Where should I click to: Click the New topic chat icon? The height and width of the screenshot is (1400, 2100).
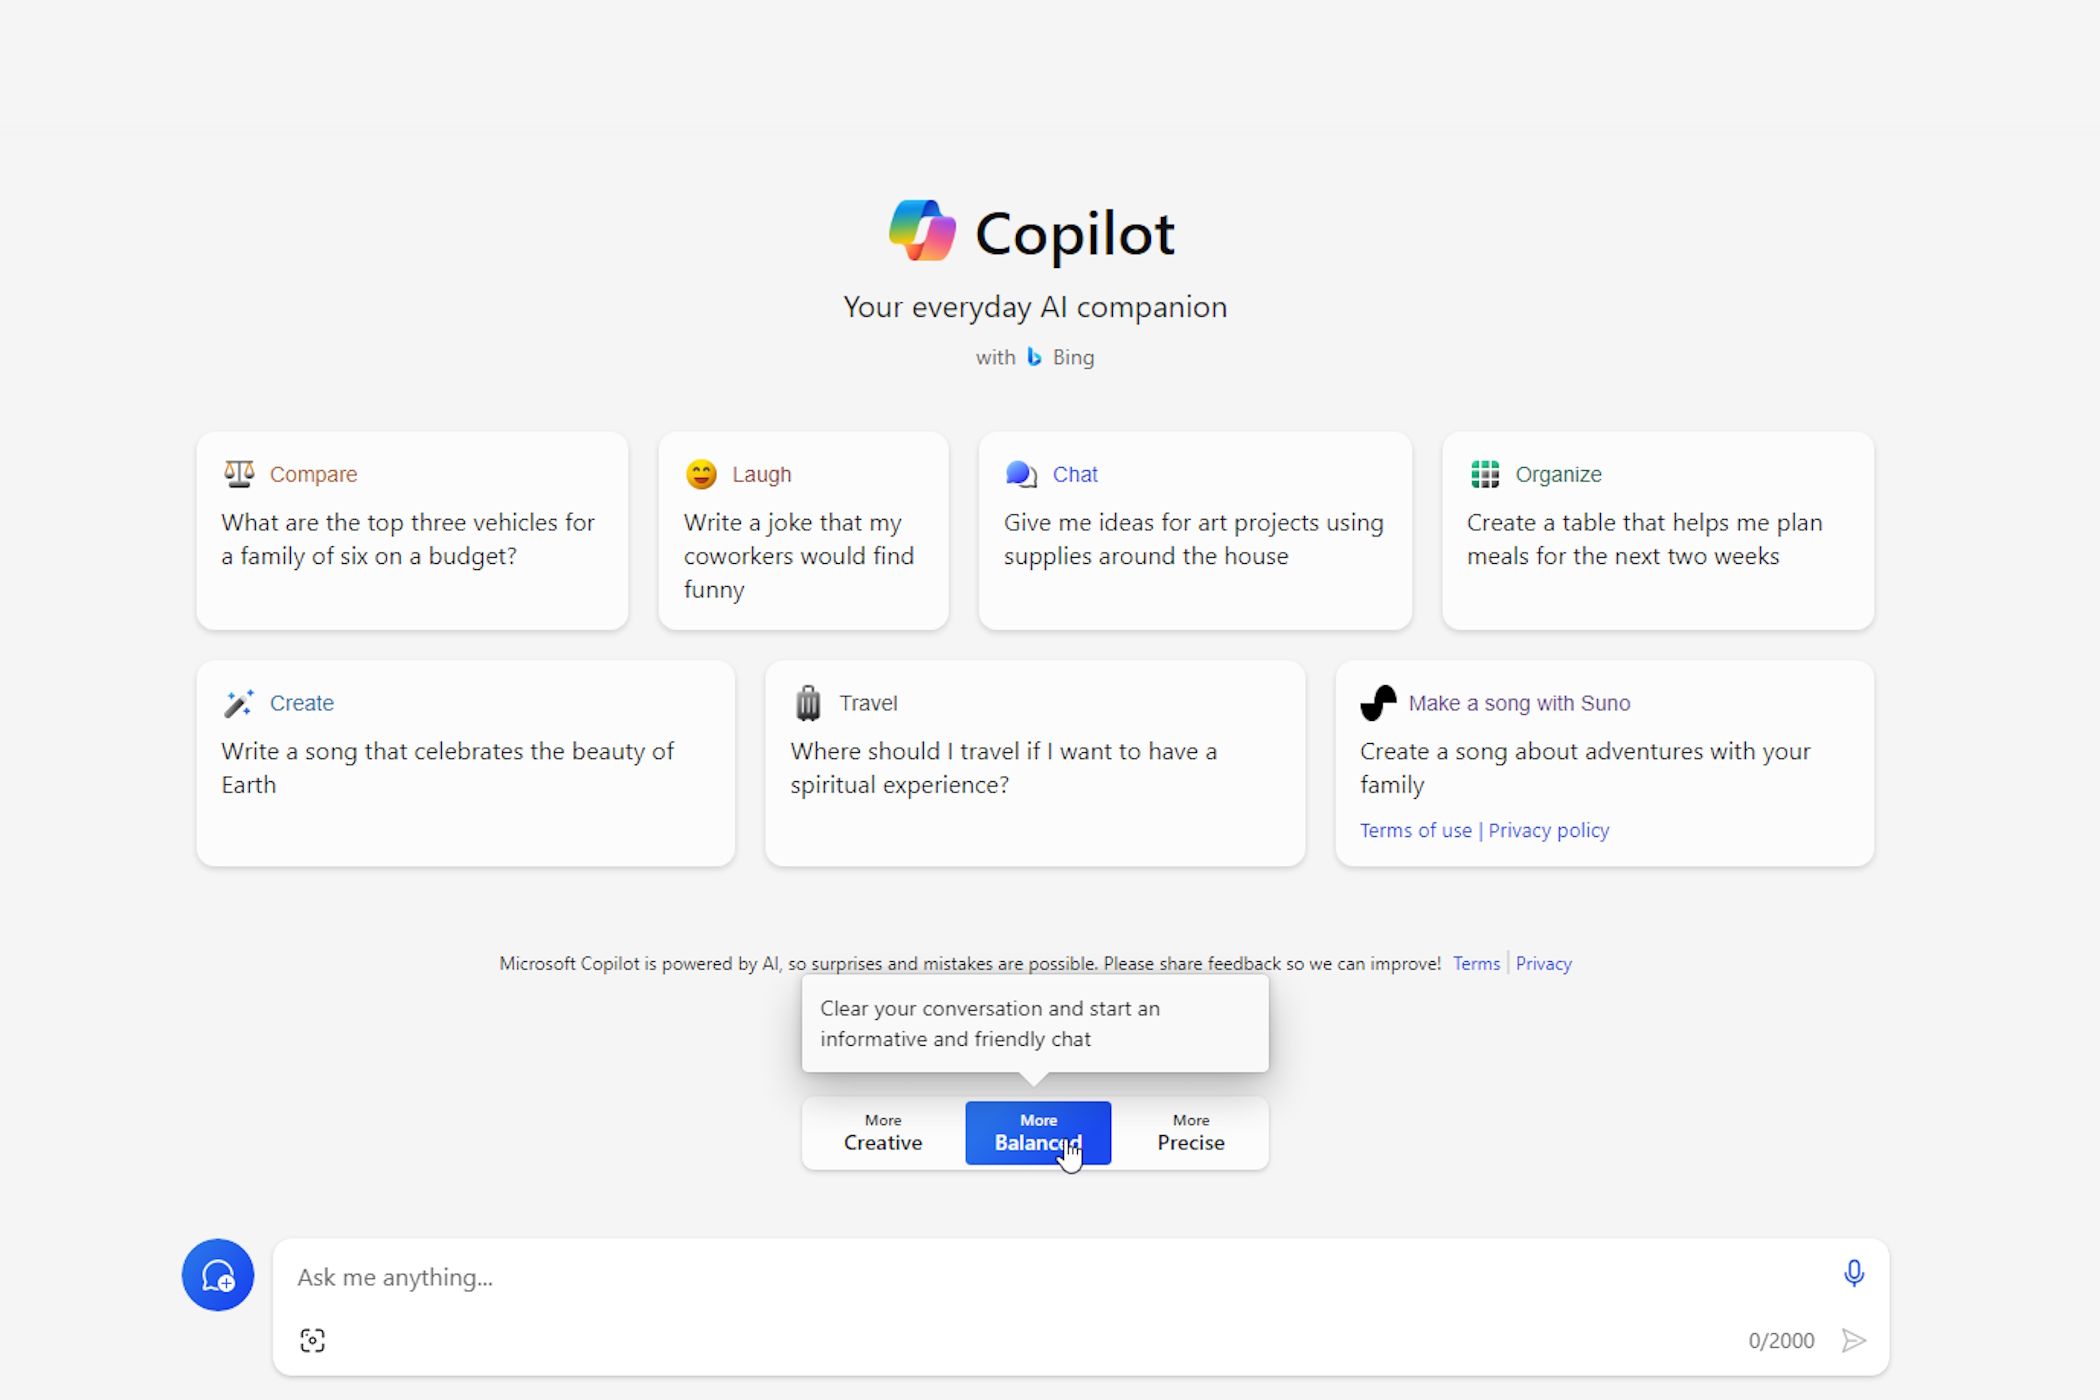218,1275
